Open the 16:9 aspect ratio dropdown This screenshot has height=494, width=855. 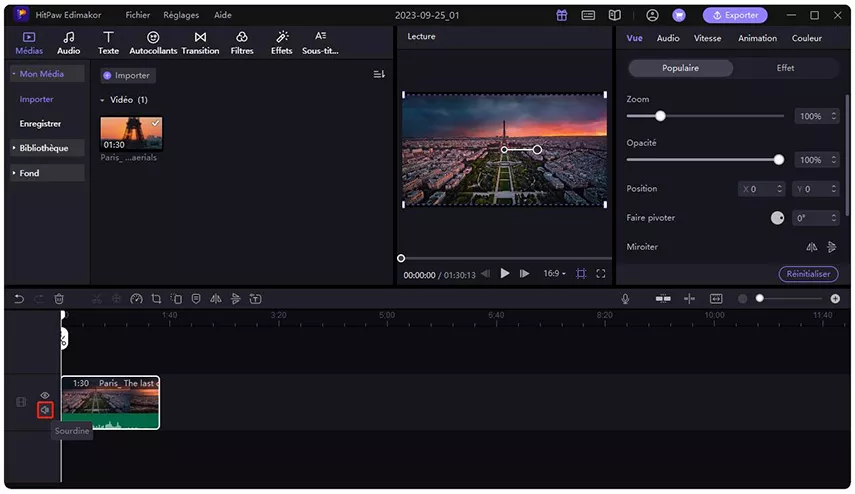point(555,274)
